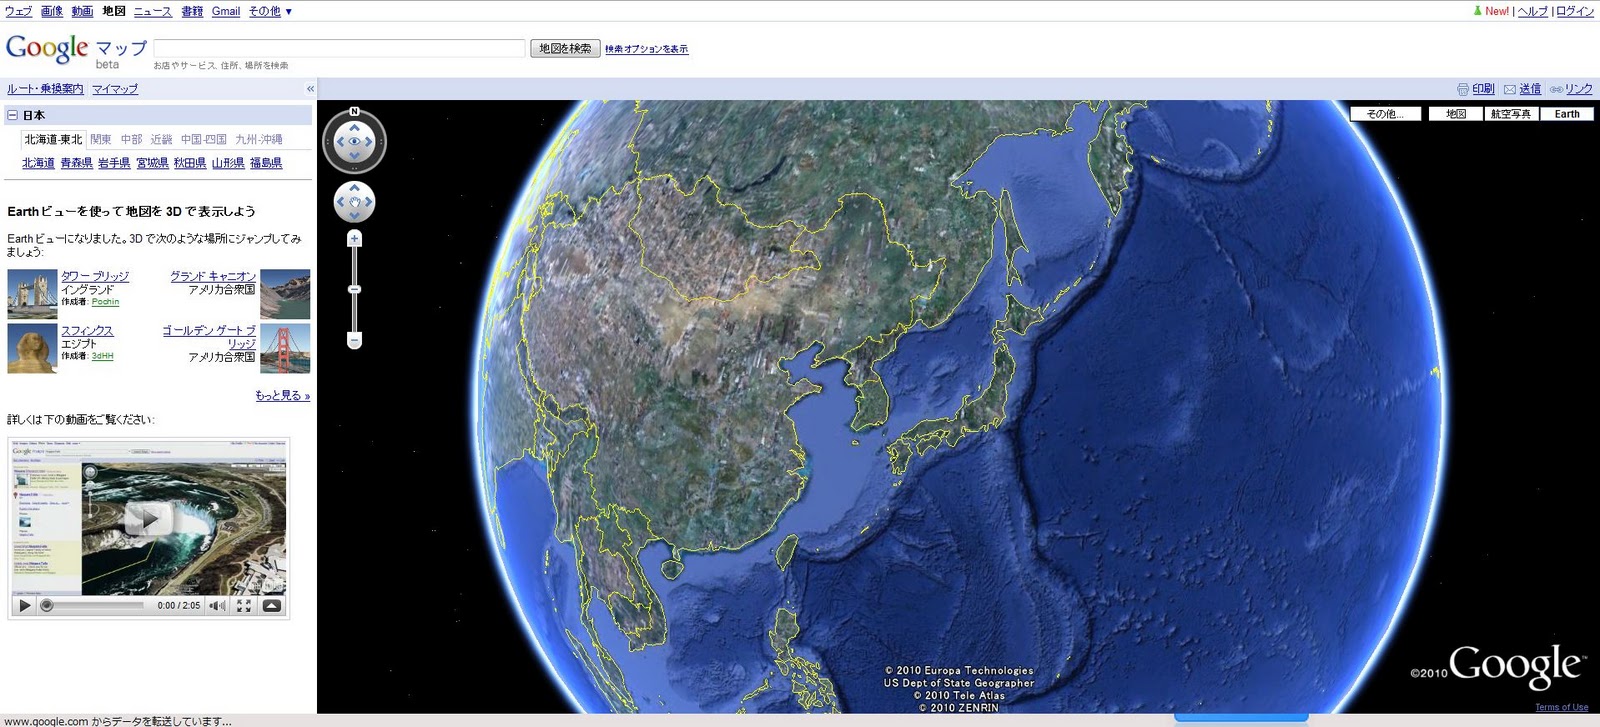Image resolution: width=1600 pixels, height=727 pixels.
Task: Select the 近畿 region tab
Action: (x=161, y=139)
